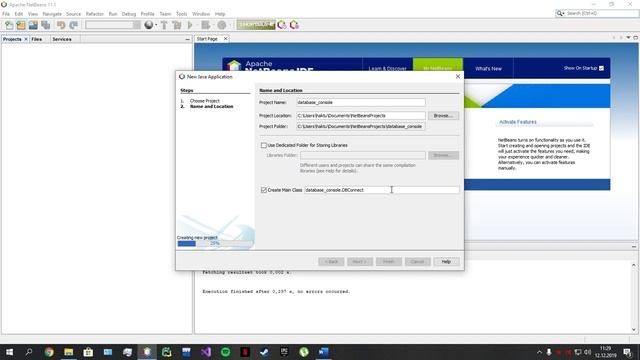The width and height of the screenshot is (640, 360).
Task: Open Visual Studio from the taskbar
Action: (206, 352)
